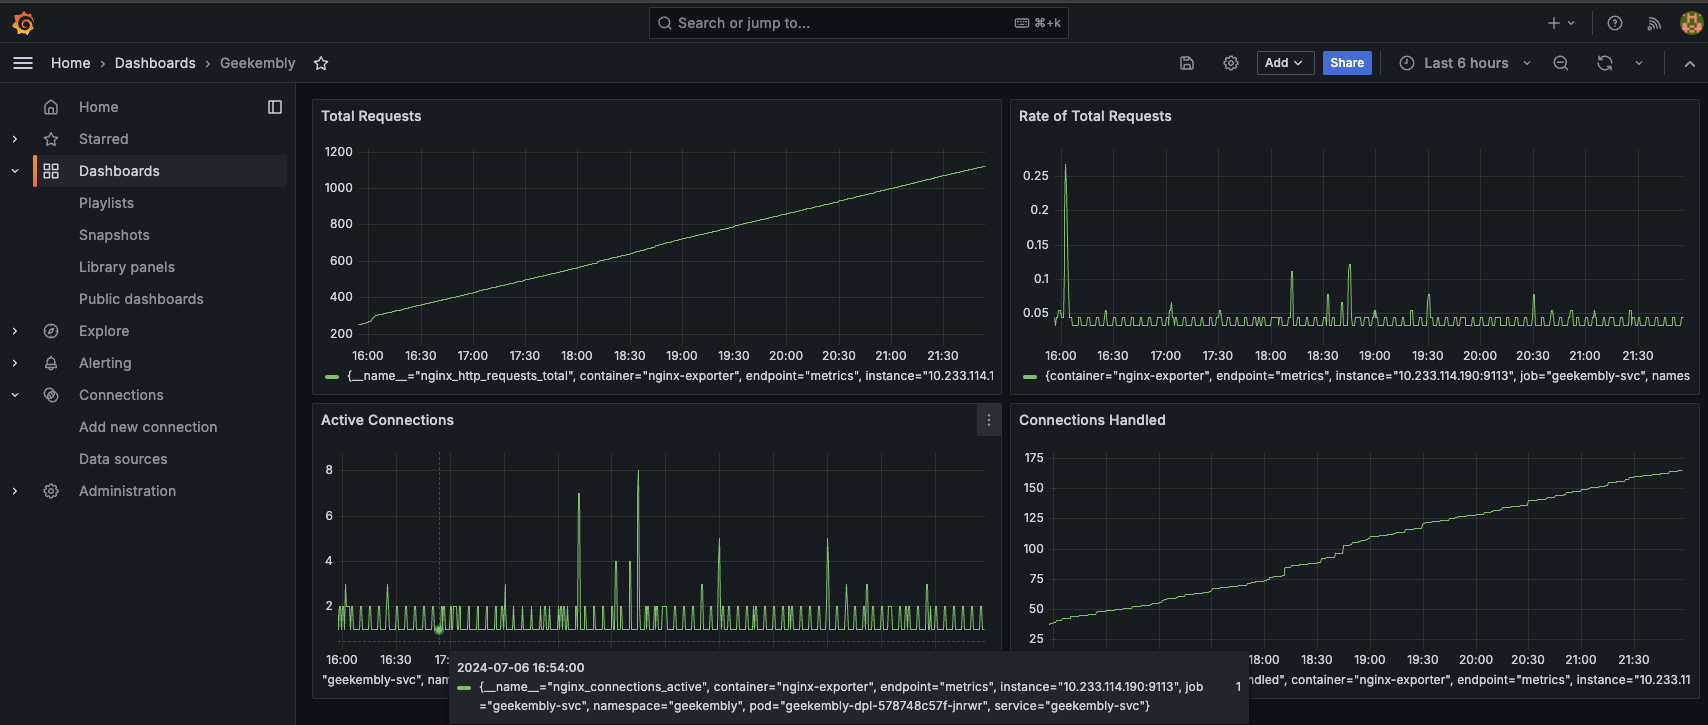
Task: Save the dashboard using the disk icon
Action: pyautogui.click(x=1187, y=63)
